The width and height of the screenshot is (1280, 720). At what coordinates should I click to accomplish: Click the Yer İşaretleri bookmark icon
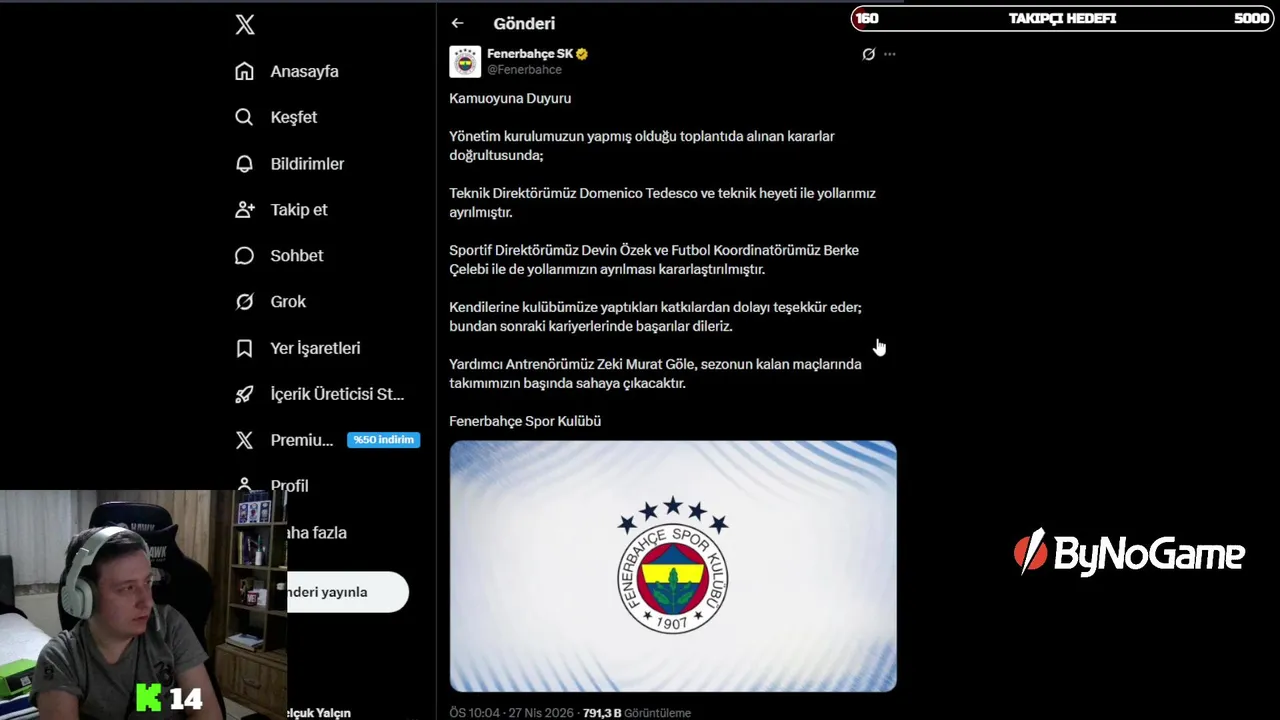pos(244,348)
